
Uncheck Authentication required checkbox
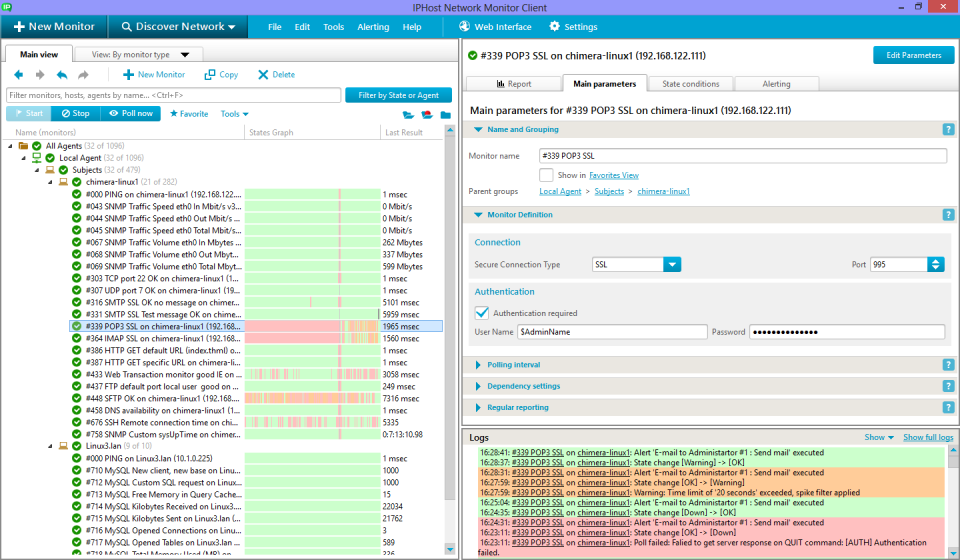(x=482, y=313)
